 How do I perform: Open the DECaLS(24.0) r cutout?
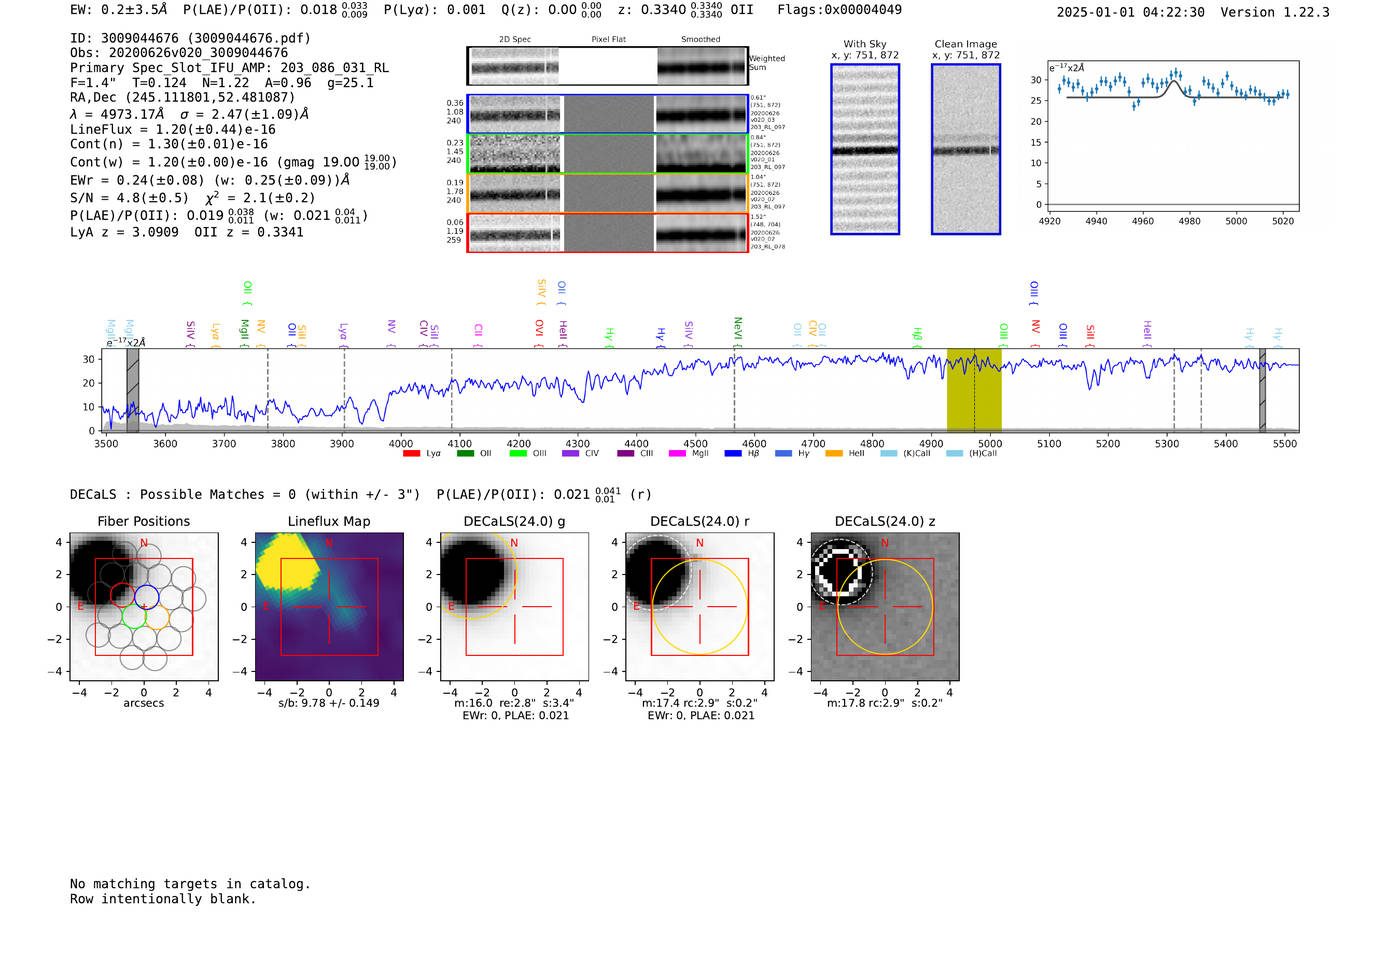click(x=700, y=607)
